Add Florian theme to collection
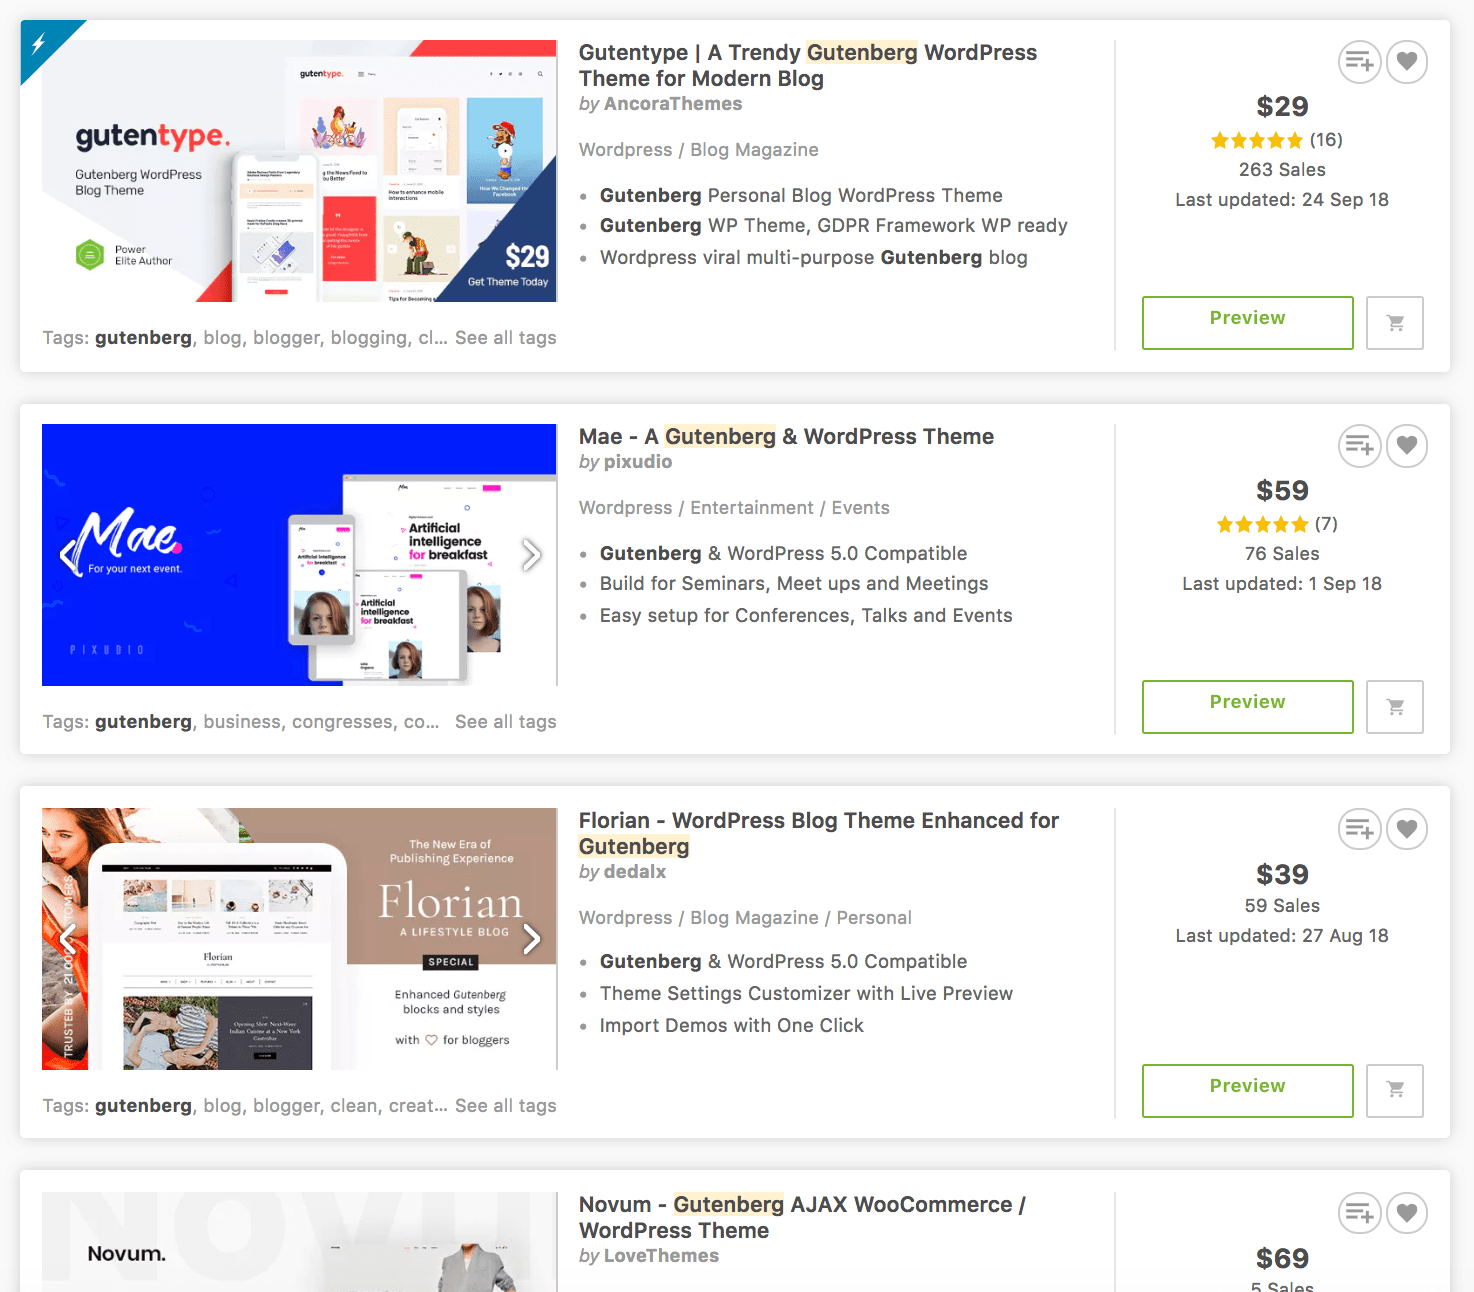Viewport: 1474px width, 1292px height. pos(1360,829)
